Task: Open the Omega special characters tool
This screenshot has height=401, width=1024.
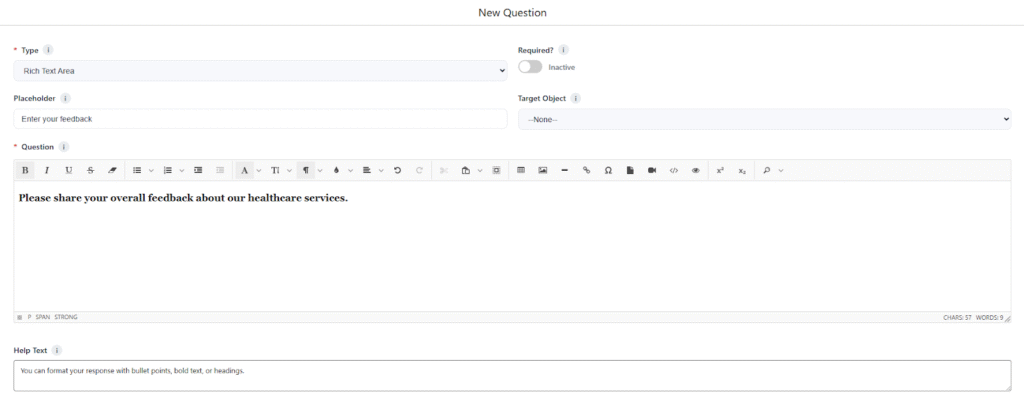Action: pos(608,171)
